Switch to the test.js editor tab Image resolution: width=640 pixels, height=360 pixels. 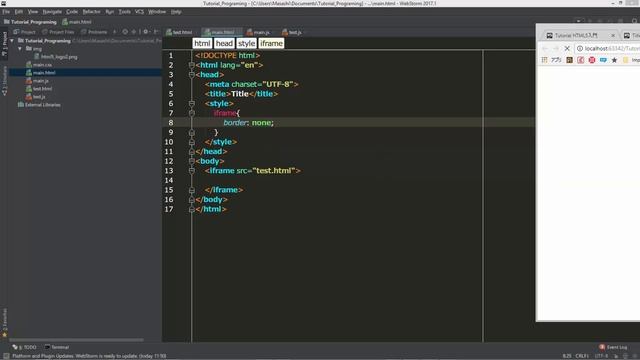point(292,32)
